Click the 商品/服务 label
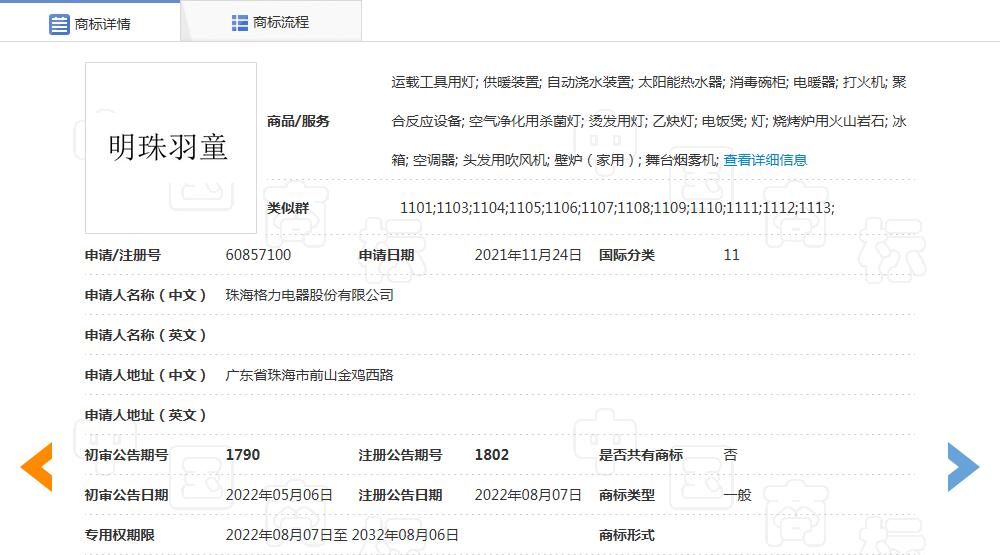This screenshot has height=555, width=1000. pos(298,121)
